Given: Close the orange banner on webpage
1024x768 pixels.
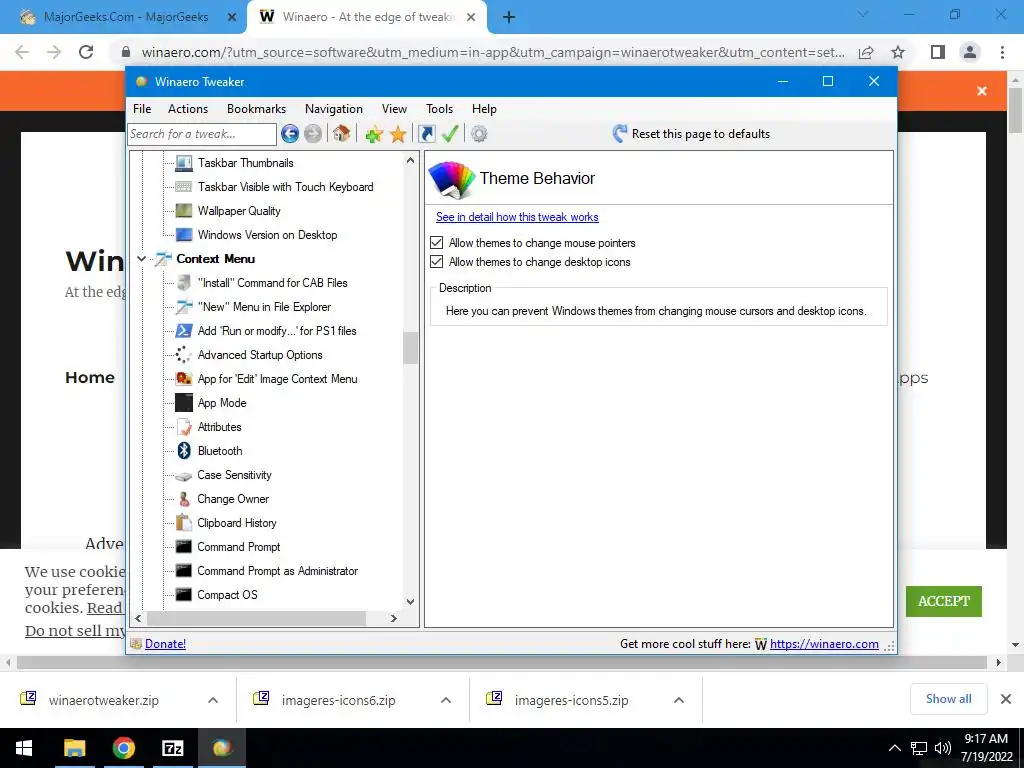Looking at the screenshot, I should tap(982, 91).
